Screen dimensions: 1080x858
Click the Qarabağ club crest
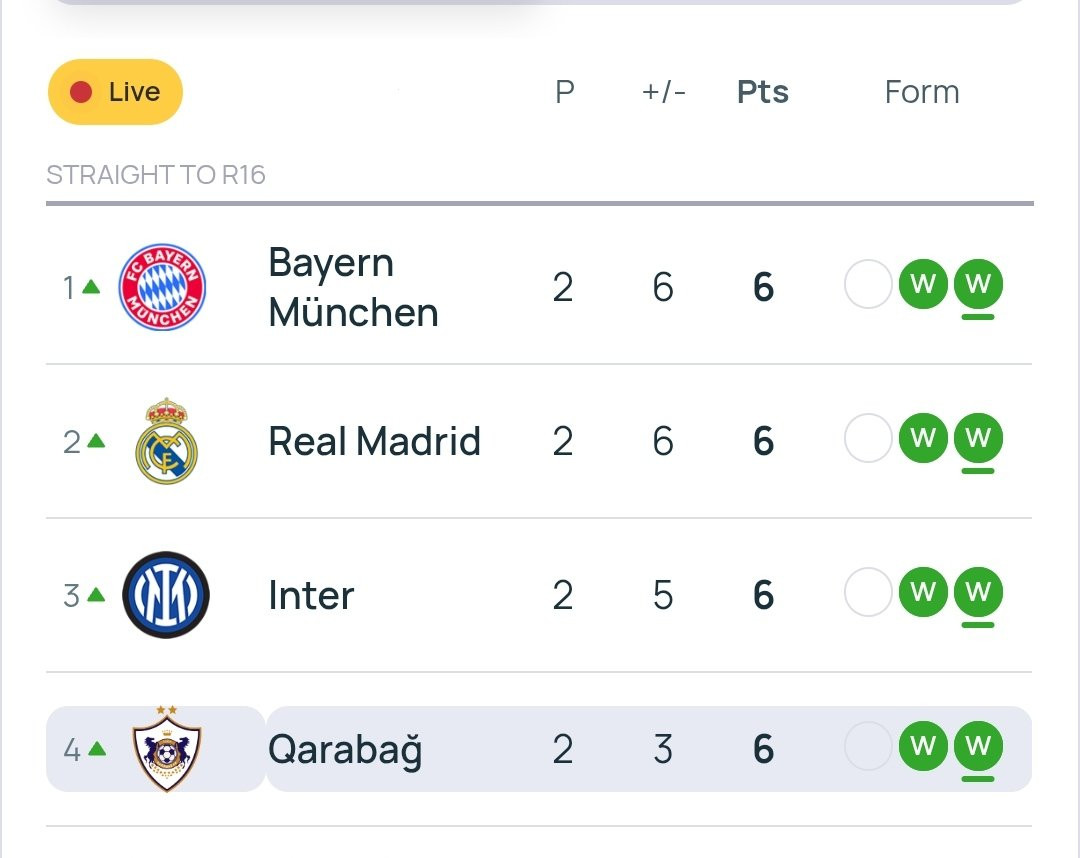click(166, 749)
